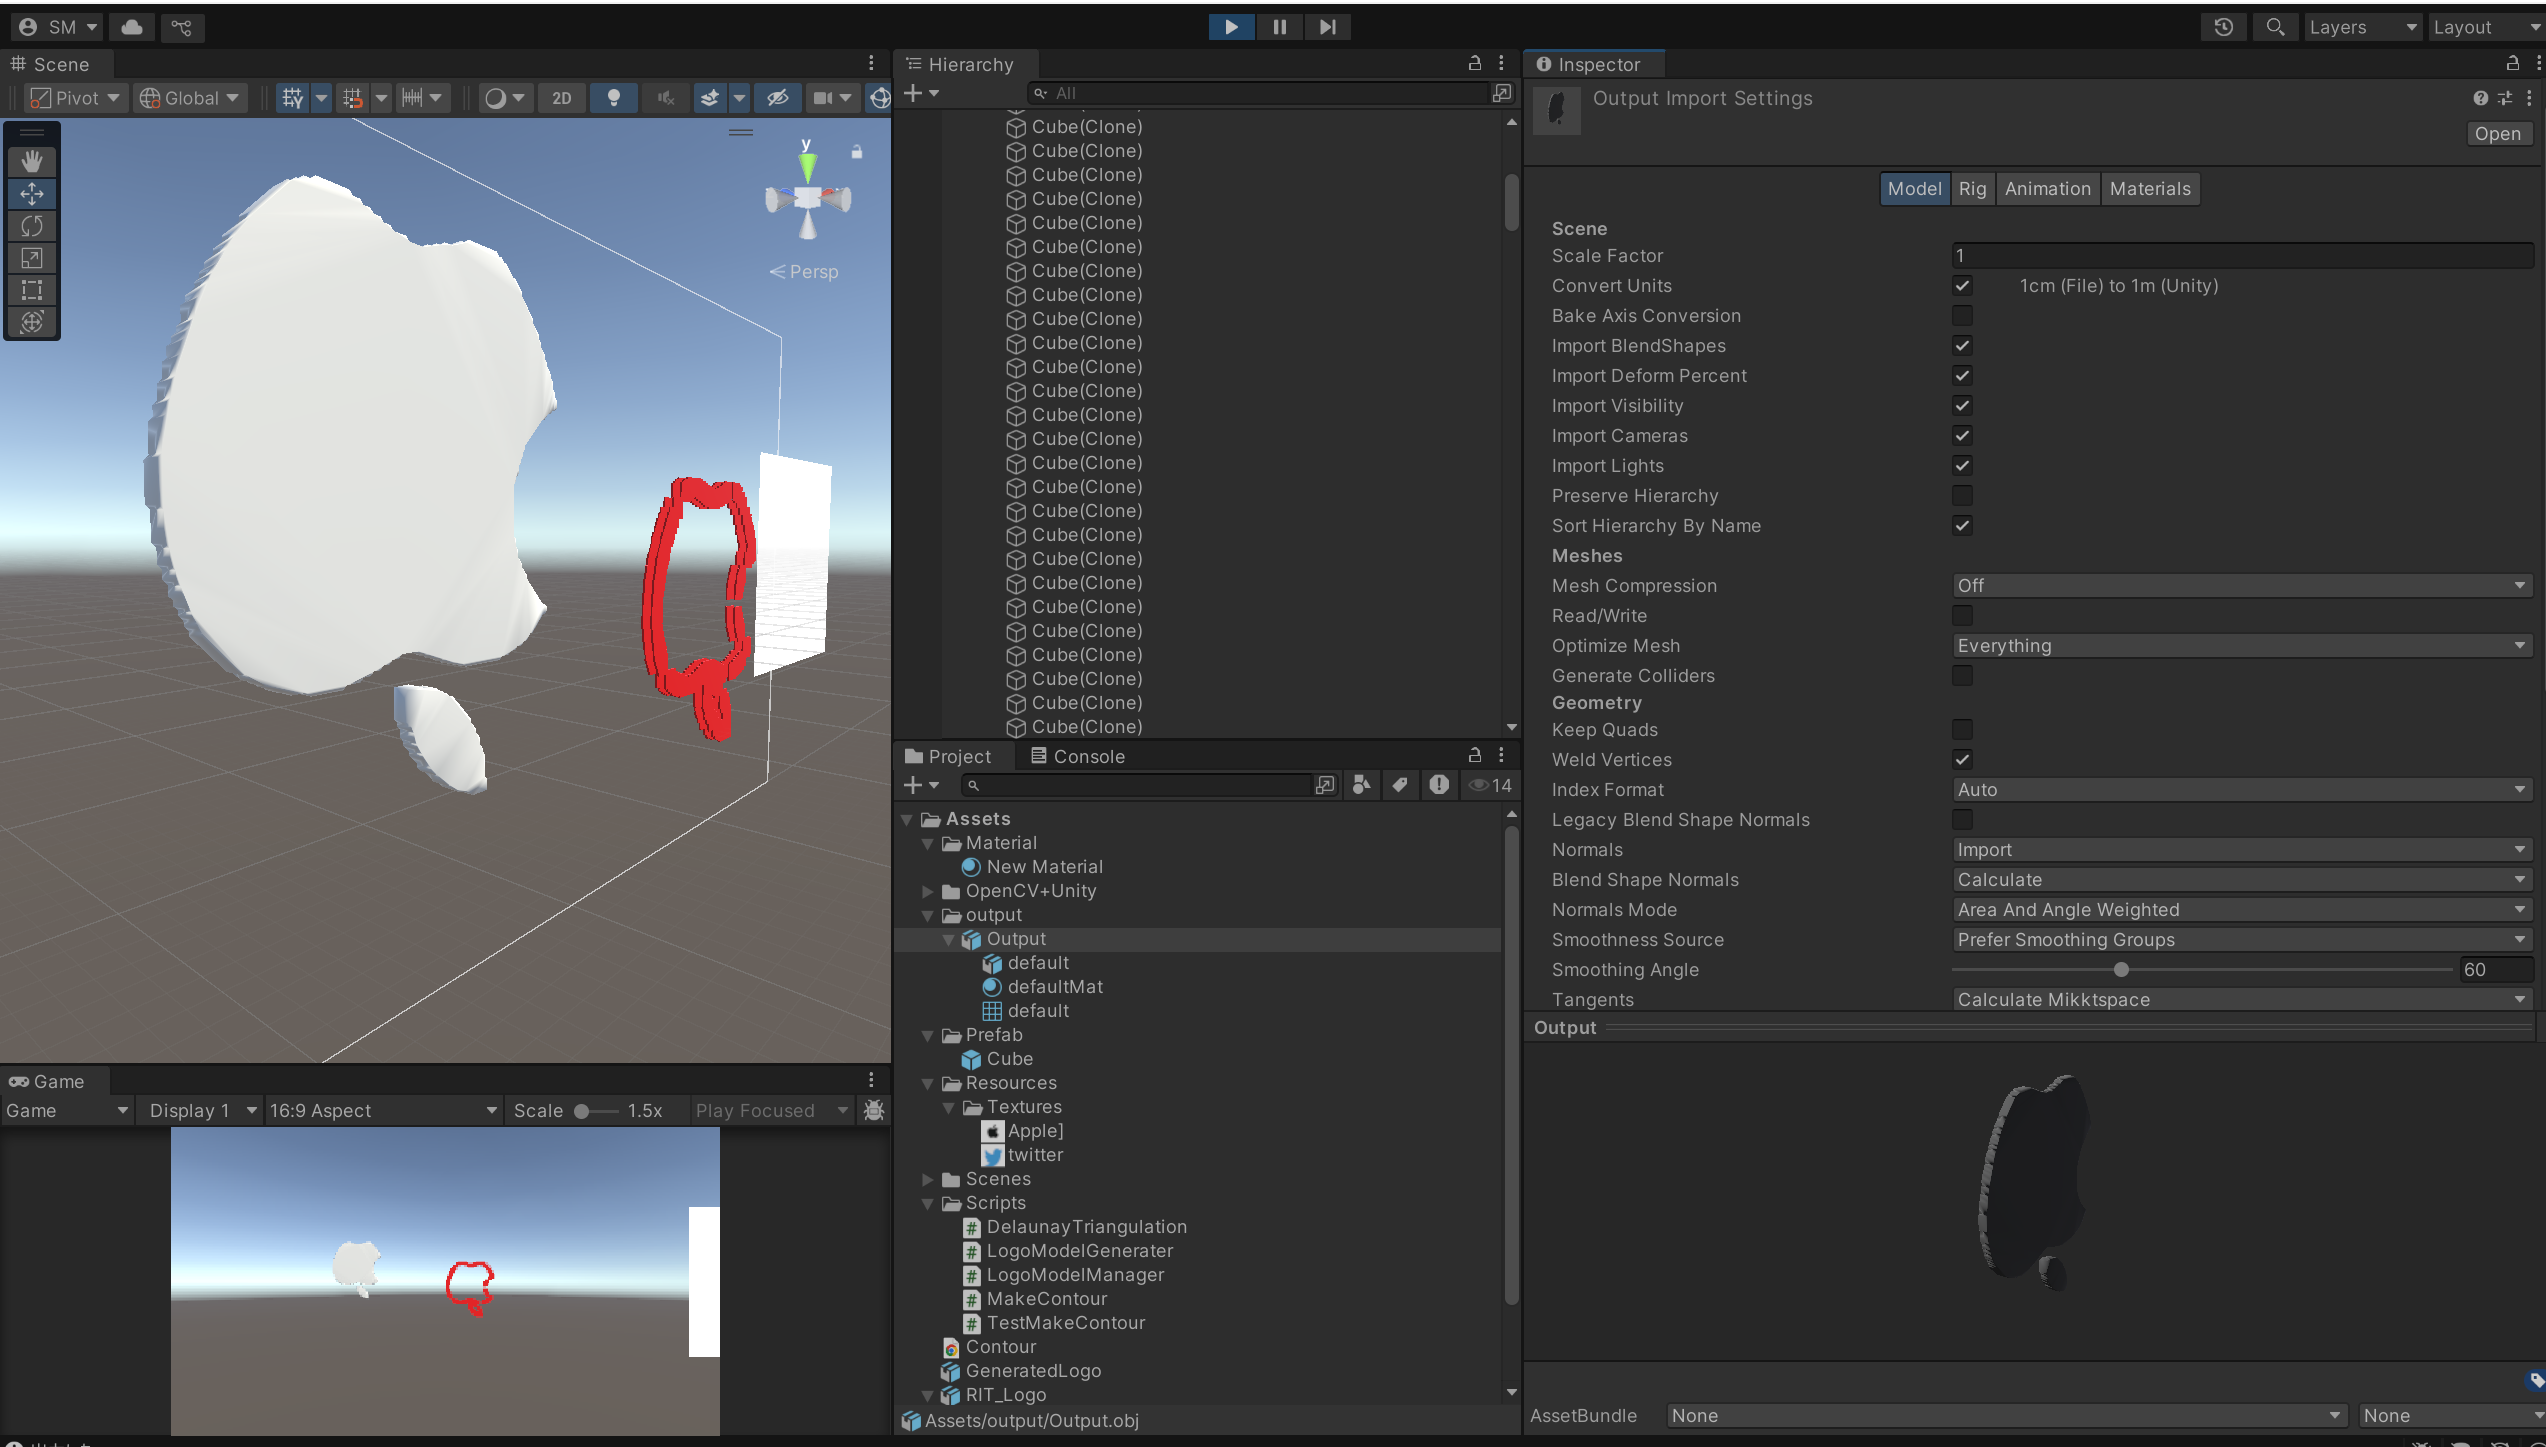Click the Open button in Inspector
The image size is (2546, 1447).
(x=2497, y=134)
